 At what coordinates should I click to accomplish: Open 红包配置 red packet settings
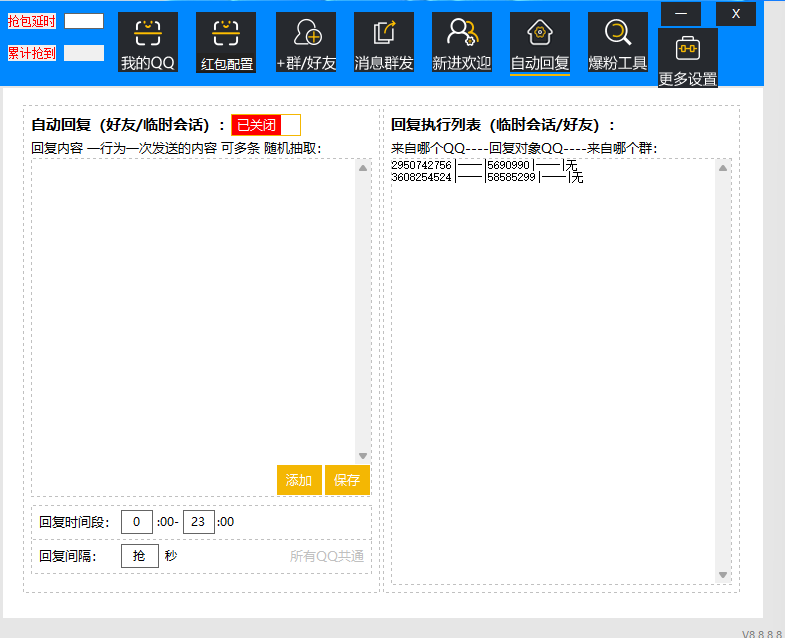(x=226, y=43)
